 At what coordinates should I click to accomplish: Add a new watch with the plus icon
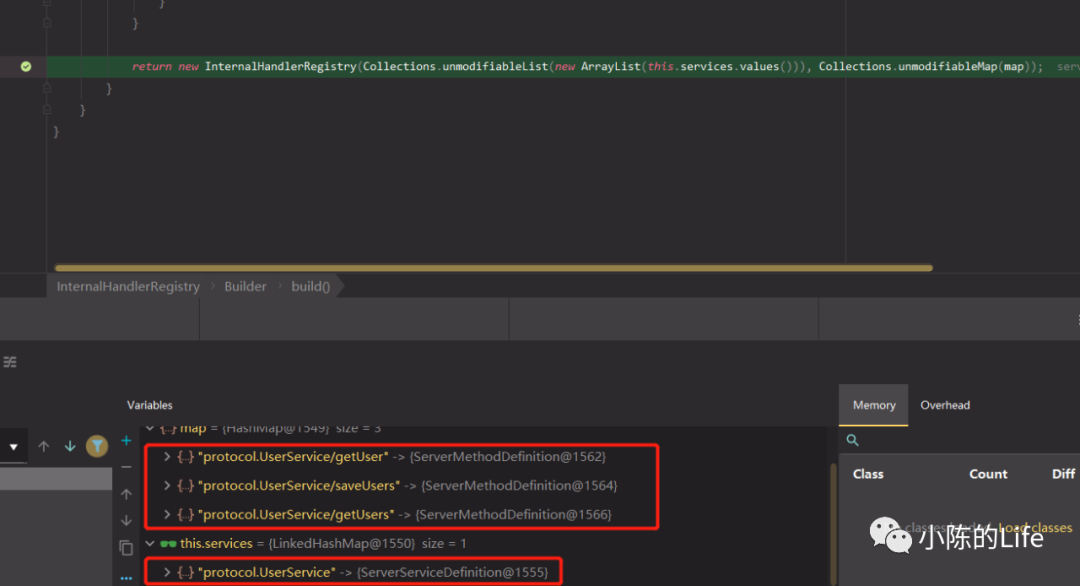(126, 441)
